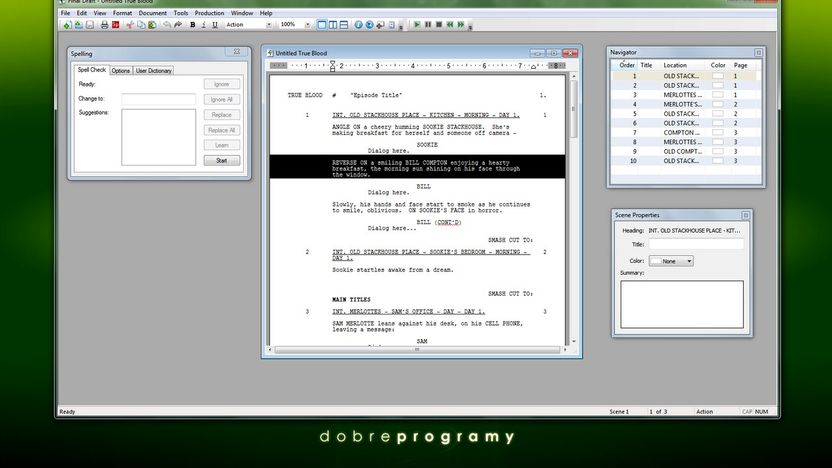
Task: Select Navigator row 7 COMPTON
Action: click(684, 133)
